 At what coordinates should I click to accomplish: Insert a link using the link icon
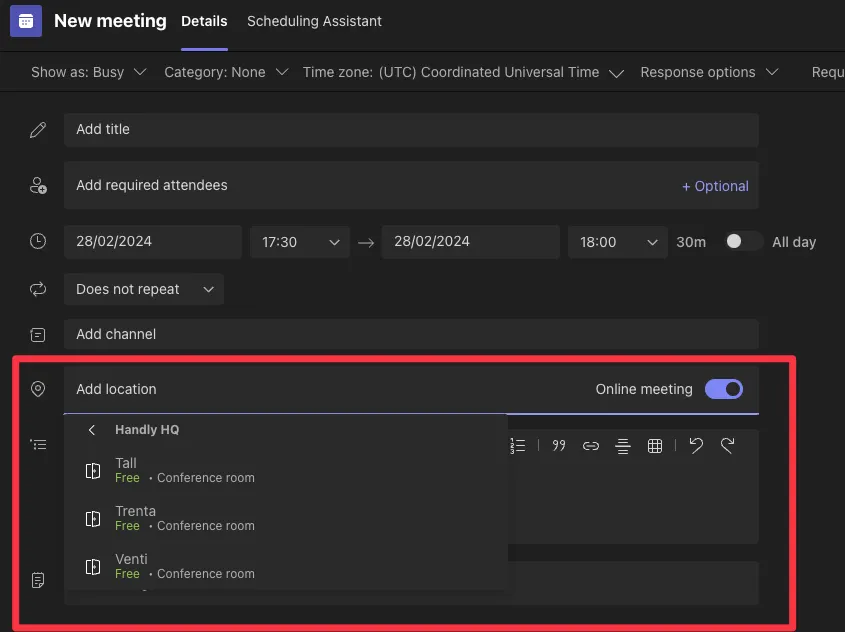coord(591,446)
